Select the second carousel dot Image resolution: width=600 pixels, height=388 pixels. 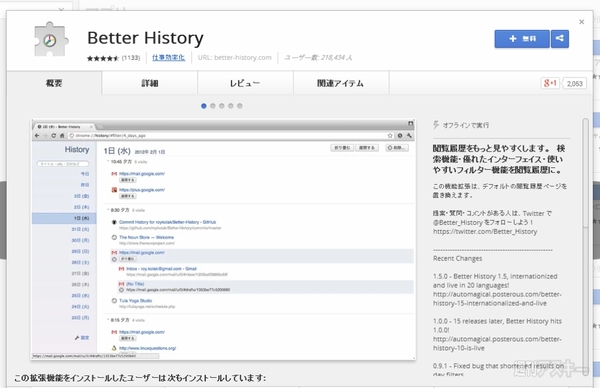tap(213, 106)
